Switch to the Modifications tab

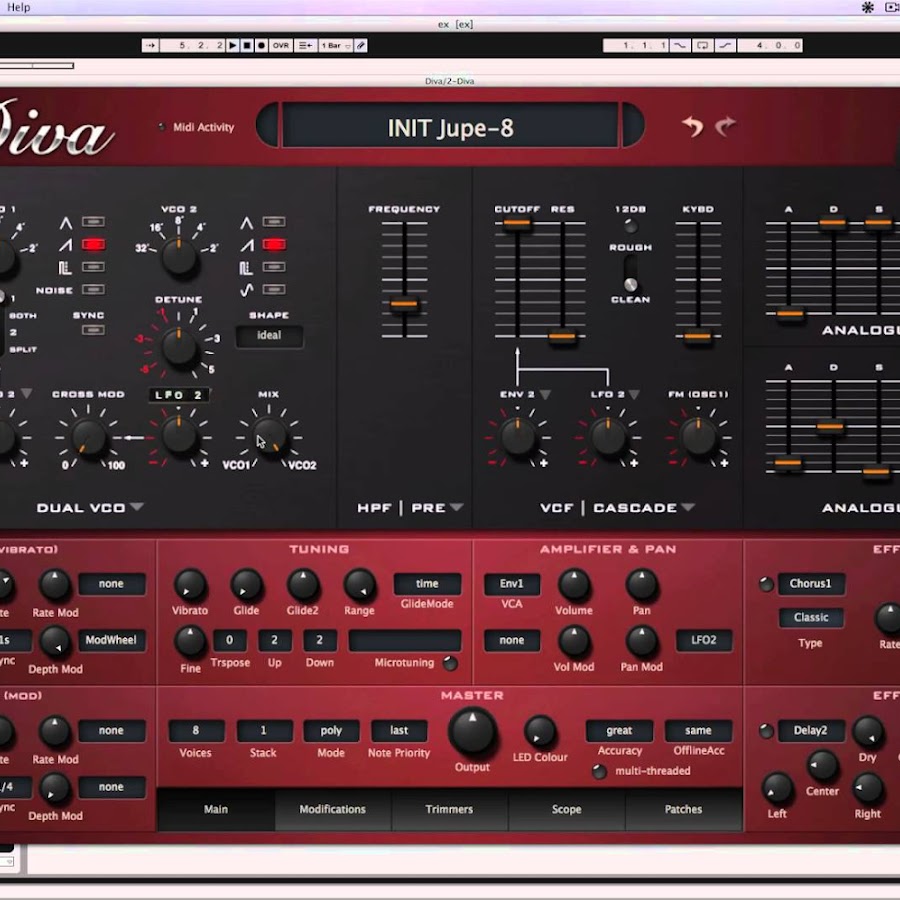pyautogui.click(x=332, y=809)
